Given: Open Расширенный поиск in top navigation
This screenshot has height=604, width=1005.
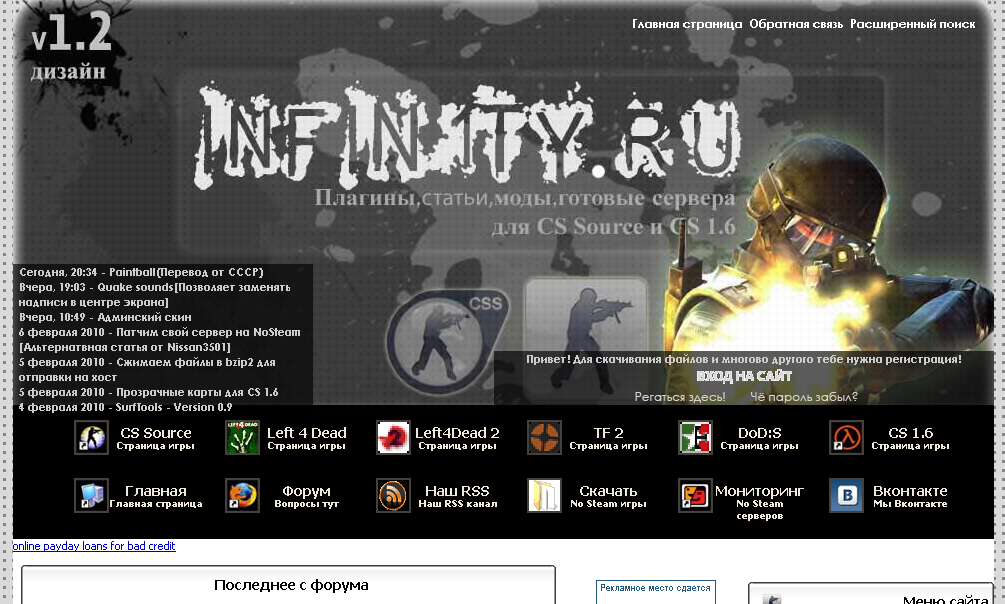Looking at the screenshot, I should point(913,24).
